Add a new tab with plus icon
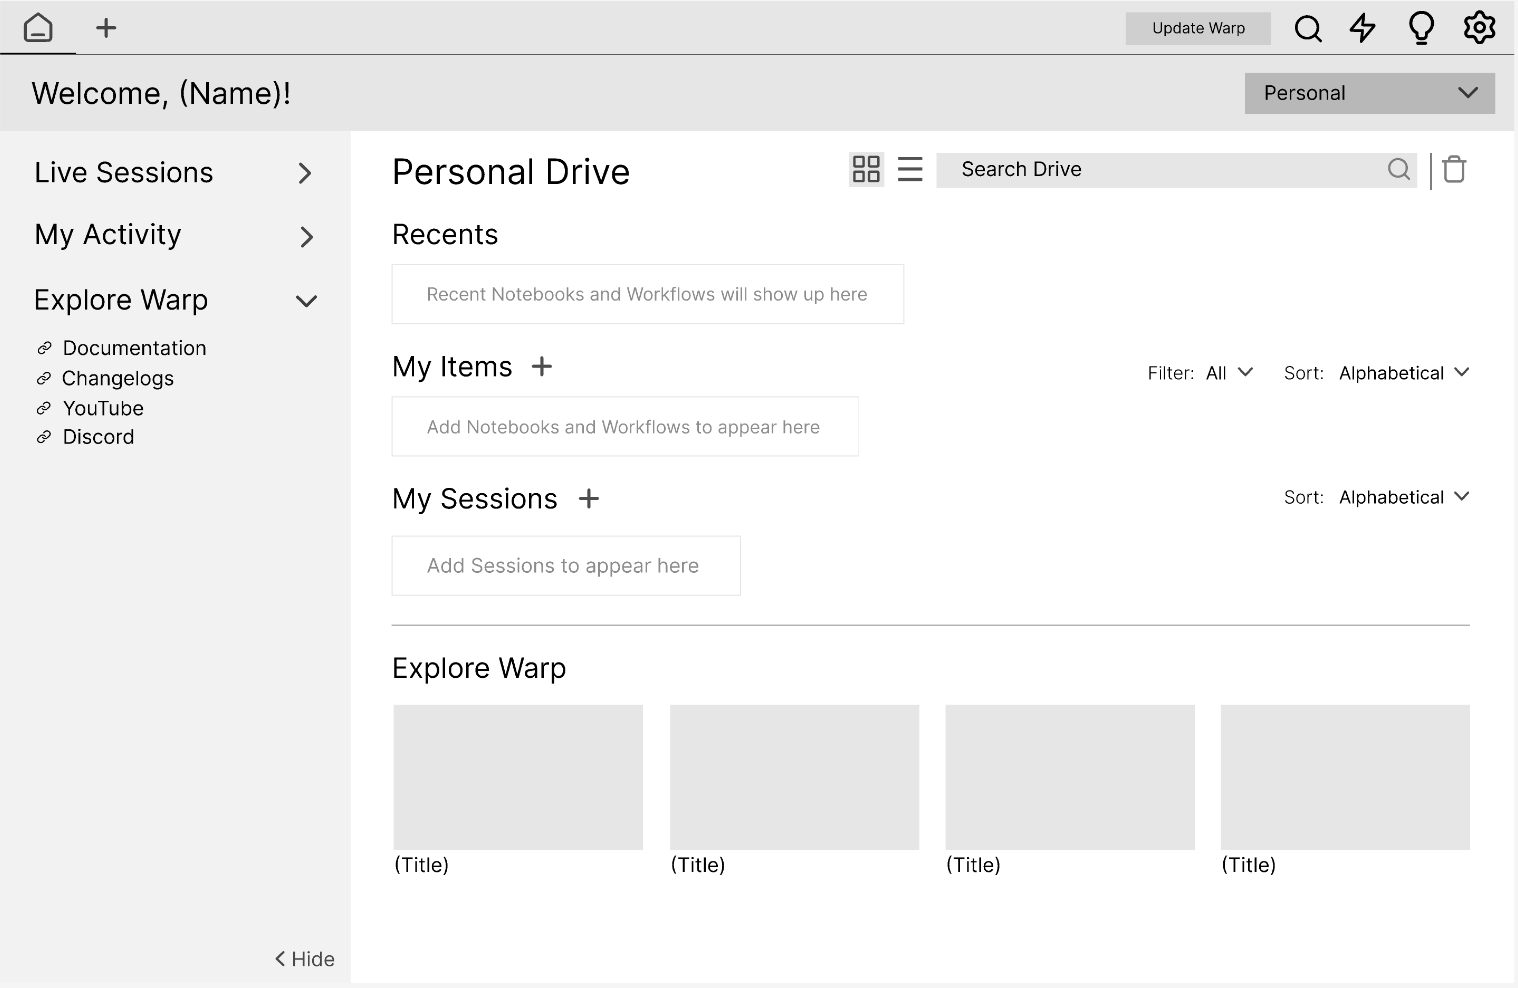This screenshot has width=1518, height=988. coord(106,28)
